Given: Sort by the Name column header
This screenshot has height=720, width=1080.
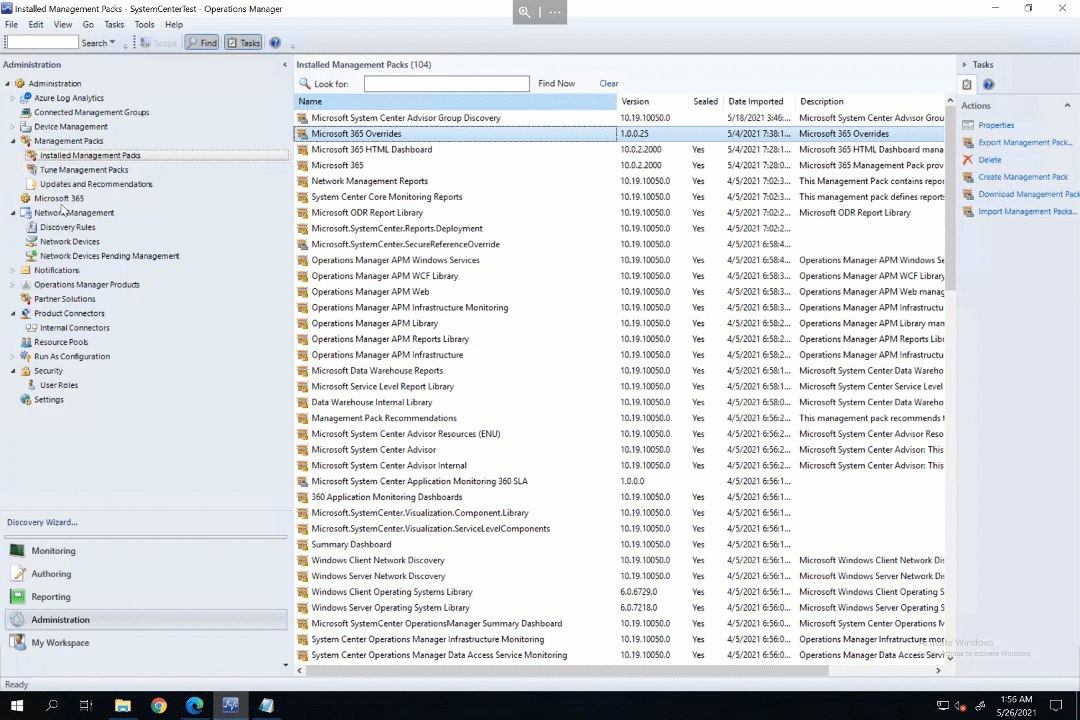Looking at the screenshot, I should 455,101.
